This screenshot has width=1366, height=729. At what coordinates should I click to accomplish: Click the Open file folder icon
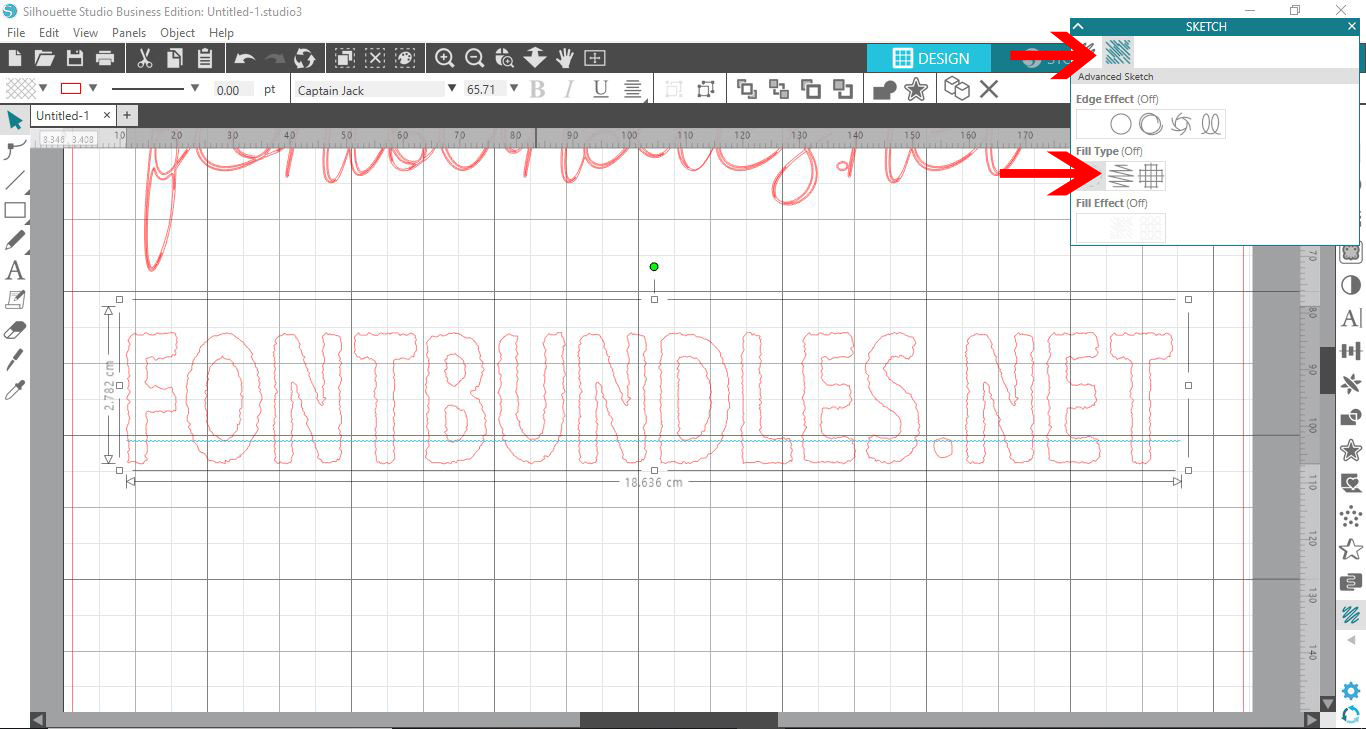click(44, 58)
